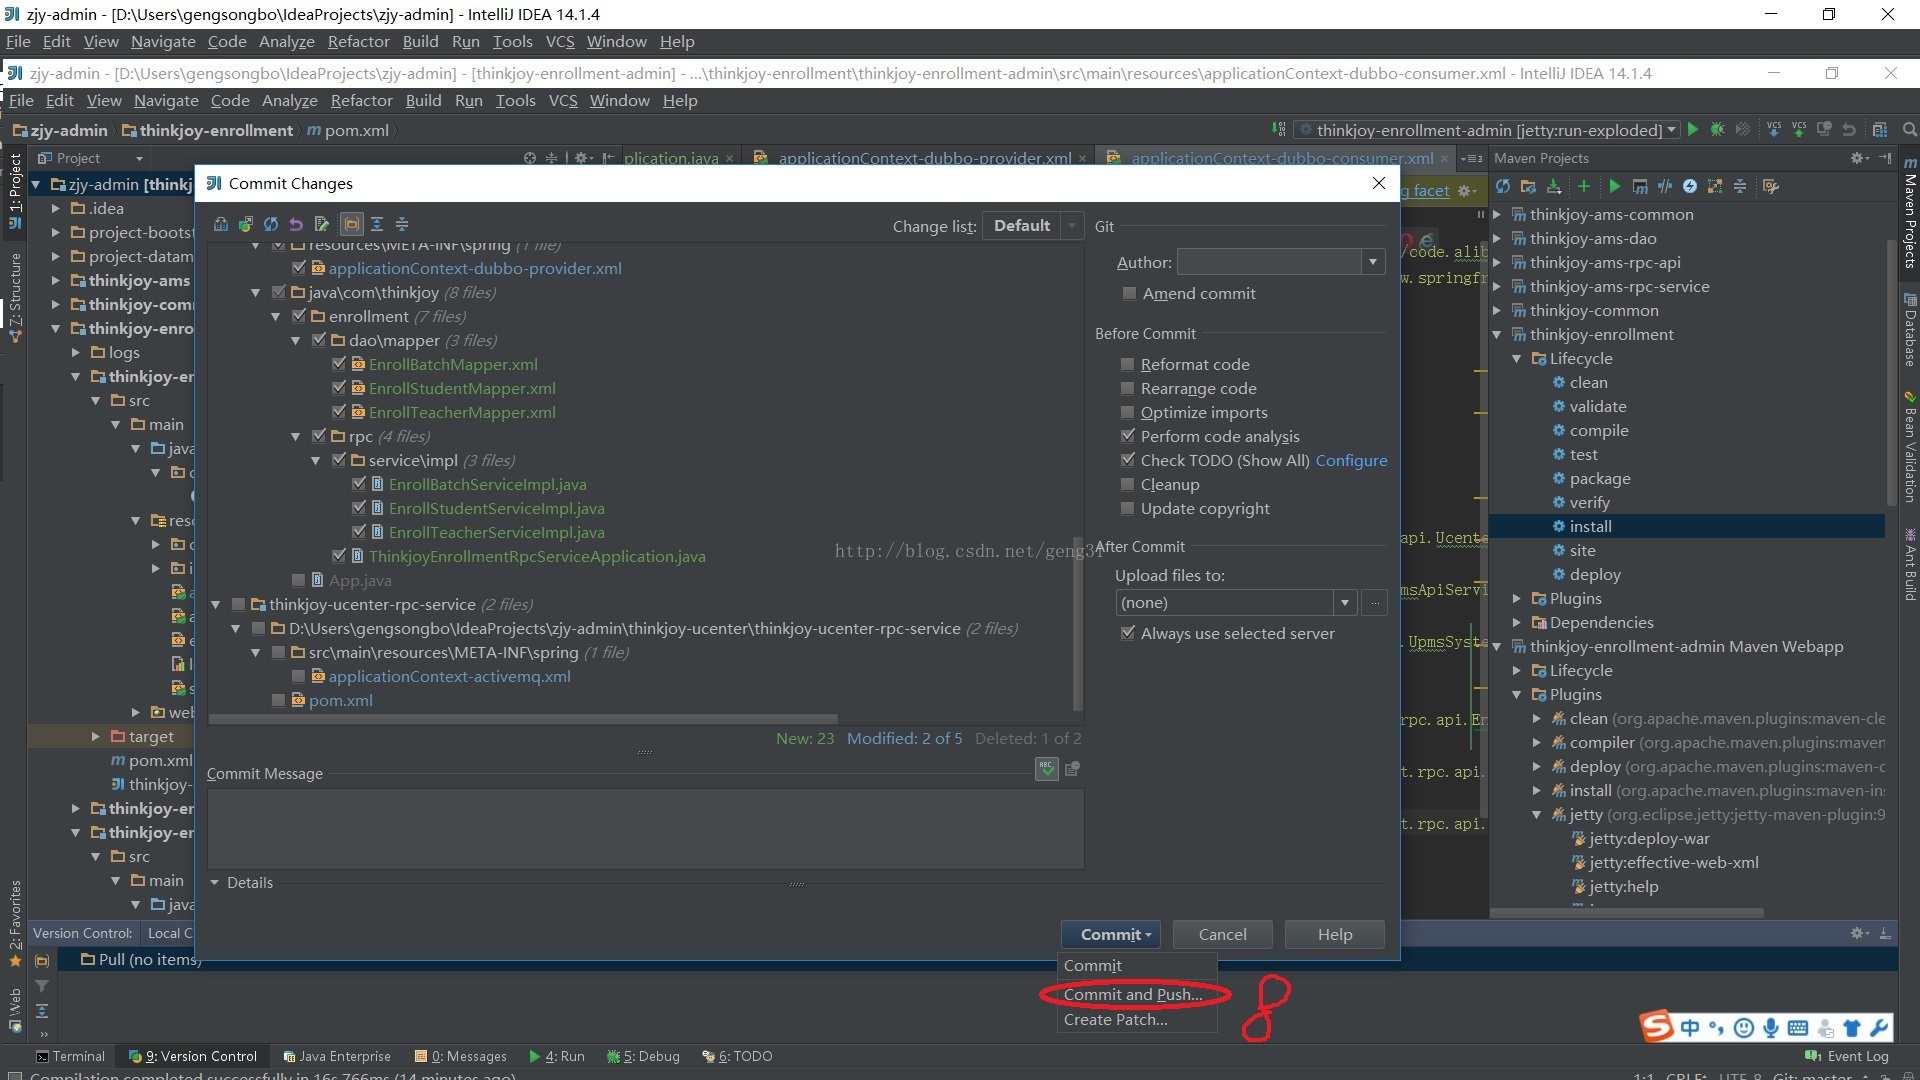Select Create Patch context menu option

pos(1114,1019)
